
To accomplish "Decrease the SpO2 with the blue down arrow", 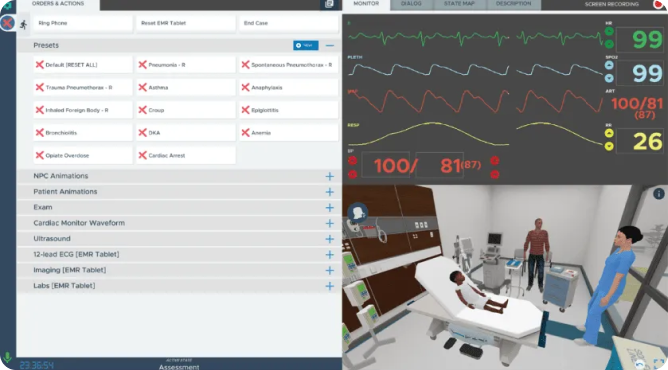I will [609, 78].
